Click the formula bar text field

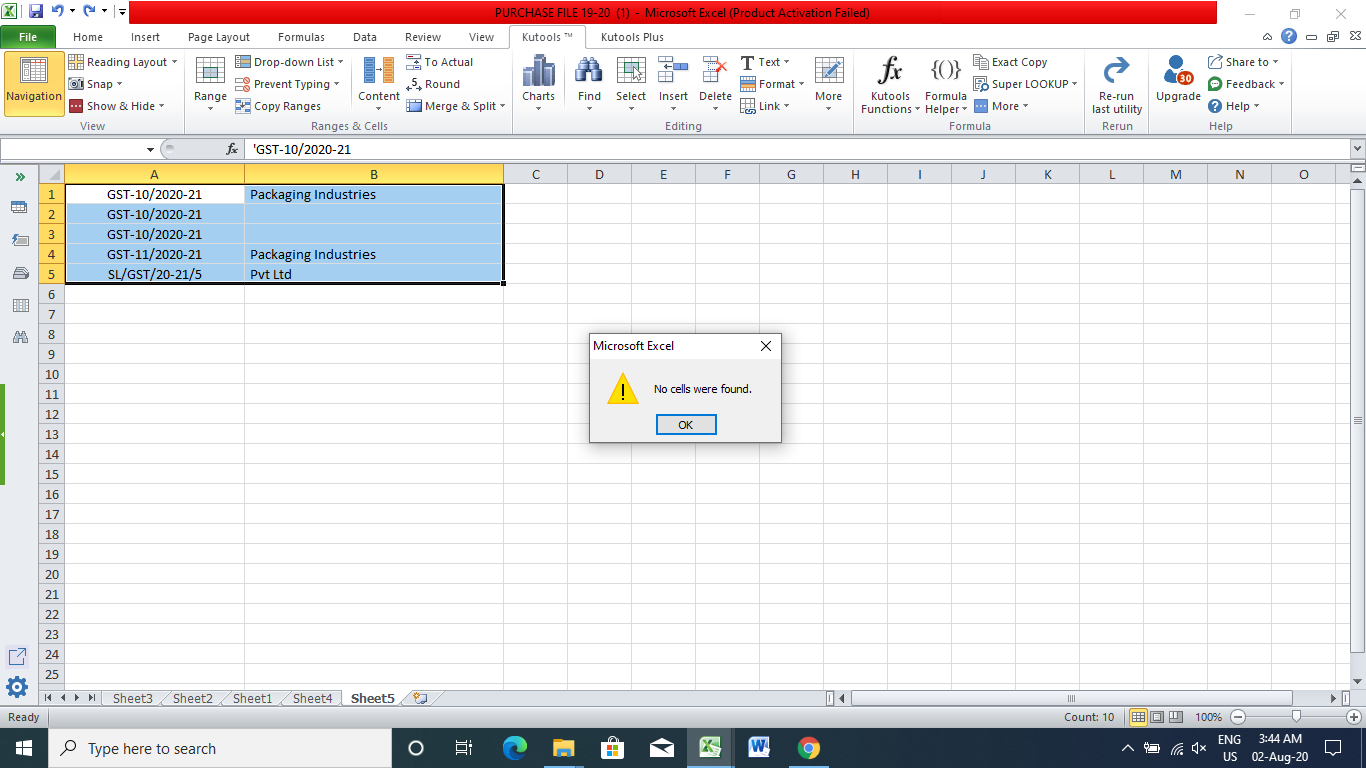(x=797, y=149)
